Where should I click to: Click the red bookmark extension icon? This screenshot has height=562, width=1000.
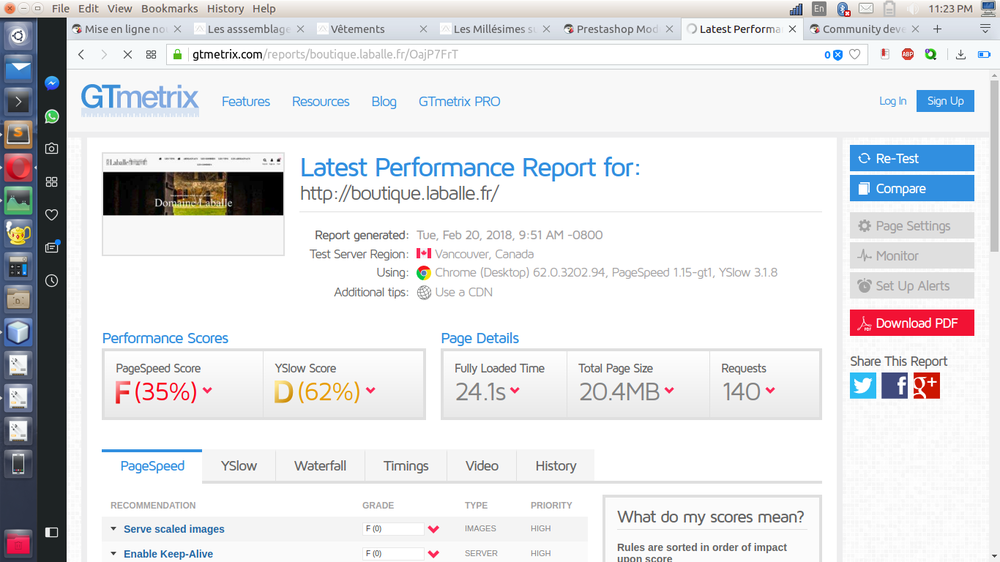click(x=885, y=55)
